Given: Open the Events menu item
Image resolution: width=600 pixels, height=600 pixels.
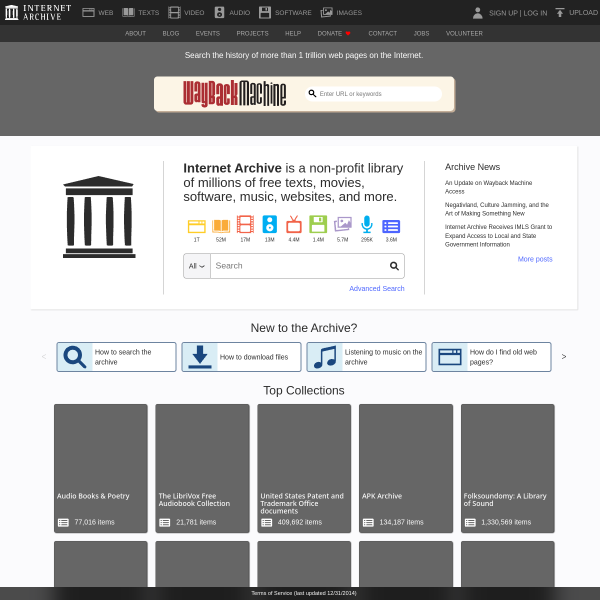Looking at the screenshot, I should tap(208, 34).
